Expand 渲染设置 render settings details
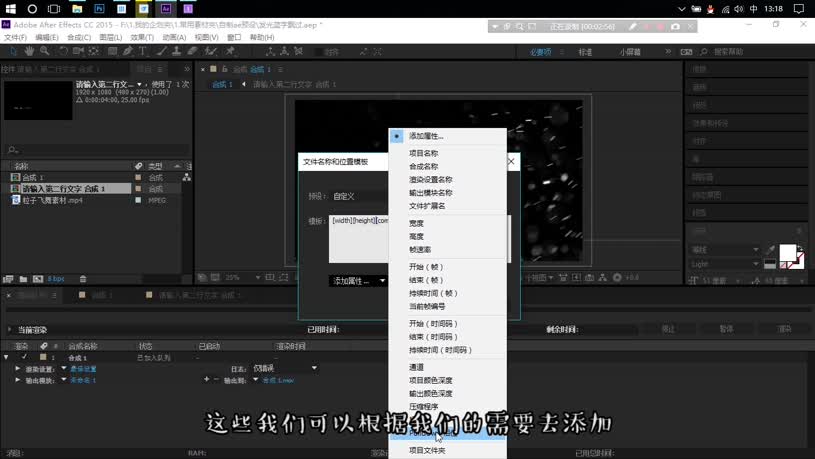This screenshot has width=815, height=459. tap(18, 368)
